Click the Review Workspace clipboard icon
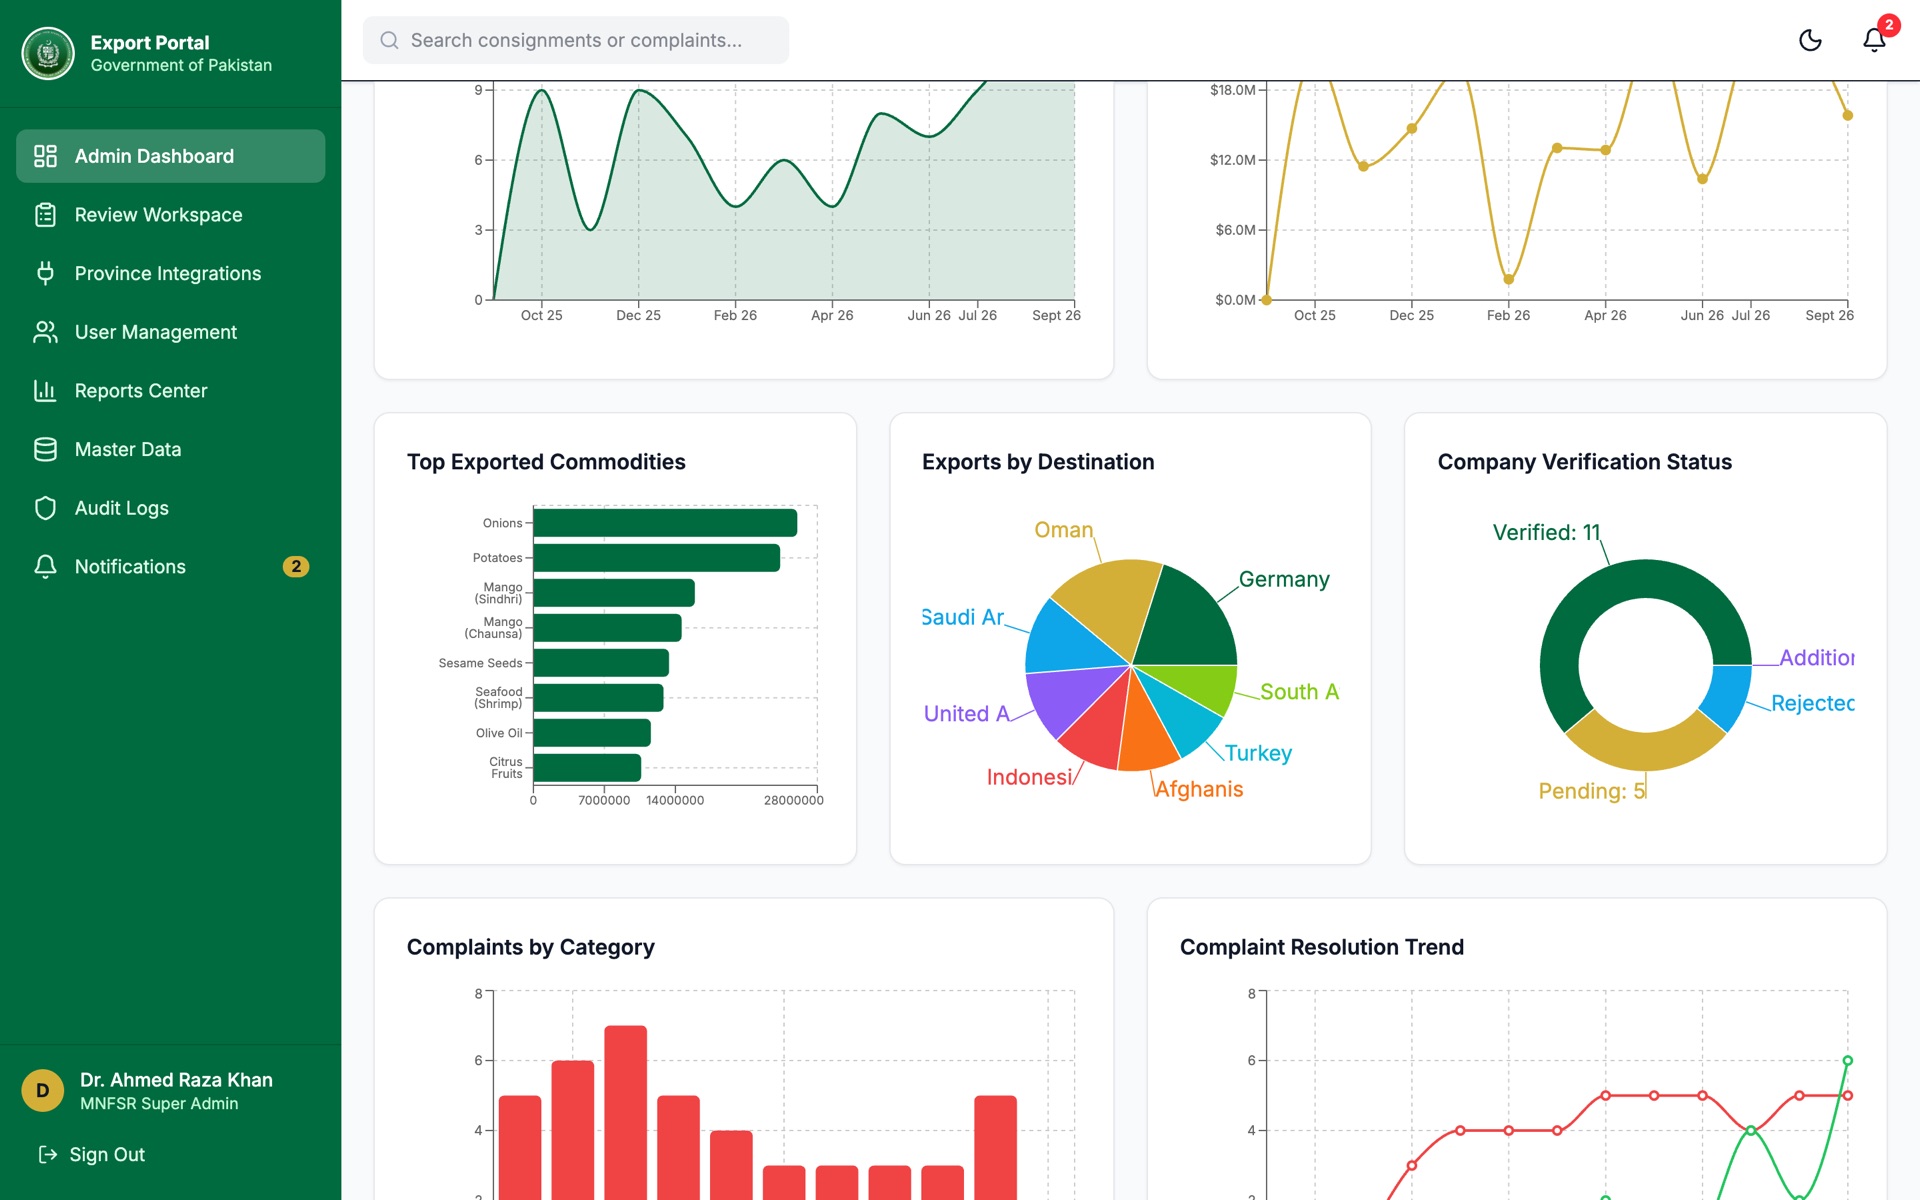The width and height of the screenshot is (1920, 1200). [x=45, y=215]
